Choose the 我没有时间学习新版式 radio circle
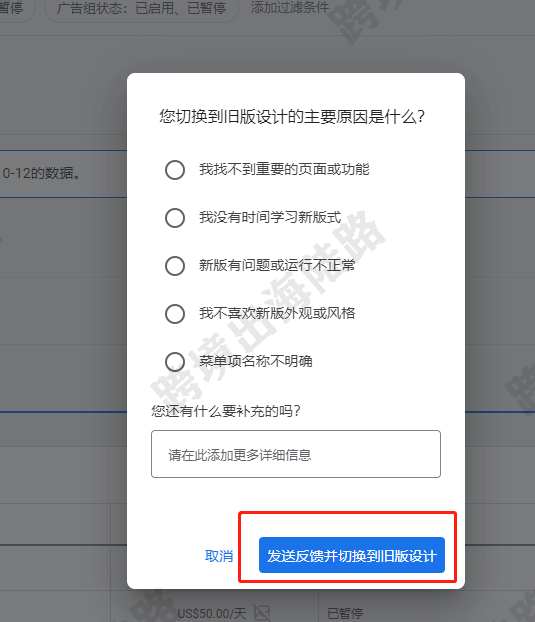 tap(175, 218)
